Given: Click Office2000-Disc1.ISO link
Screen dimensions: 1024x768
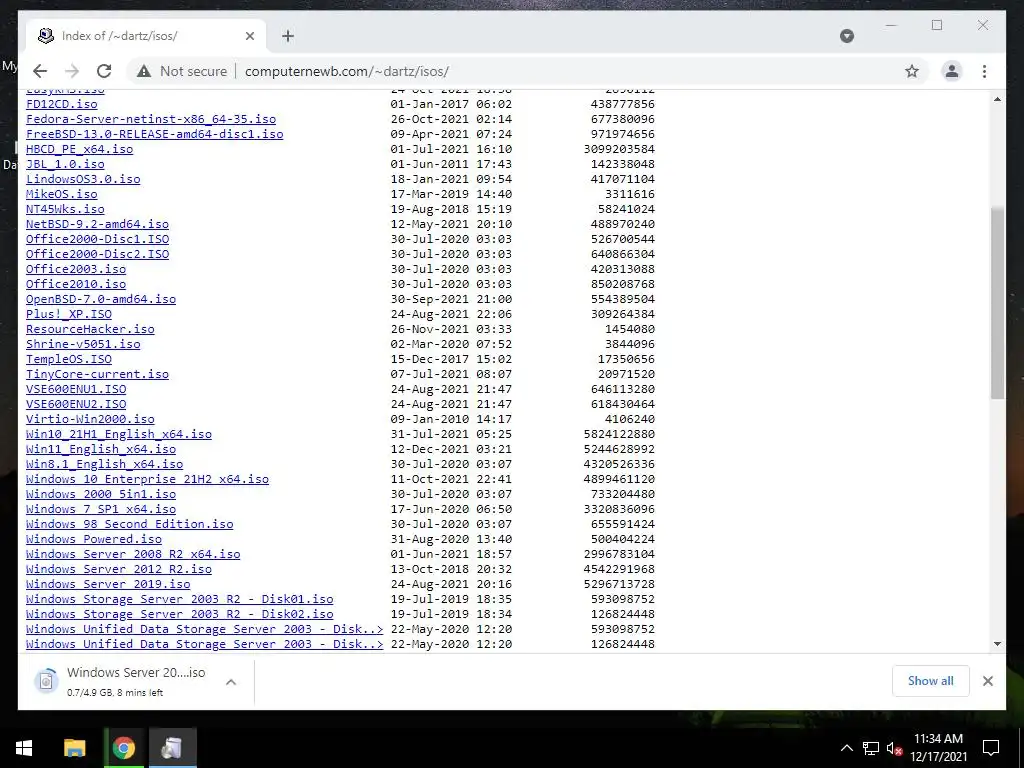Looking at the screenshot, I should 97,239.
